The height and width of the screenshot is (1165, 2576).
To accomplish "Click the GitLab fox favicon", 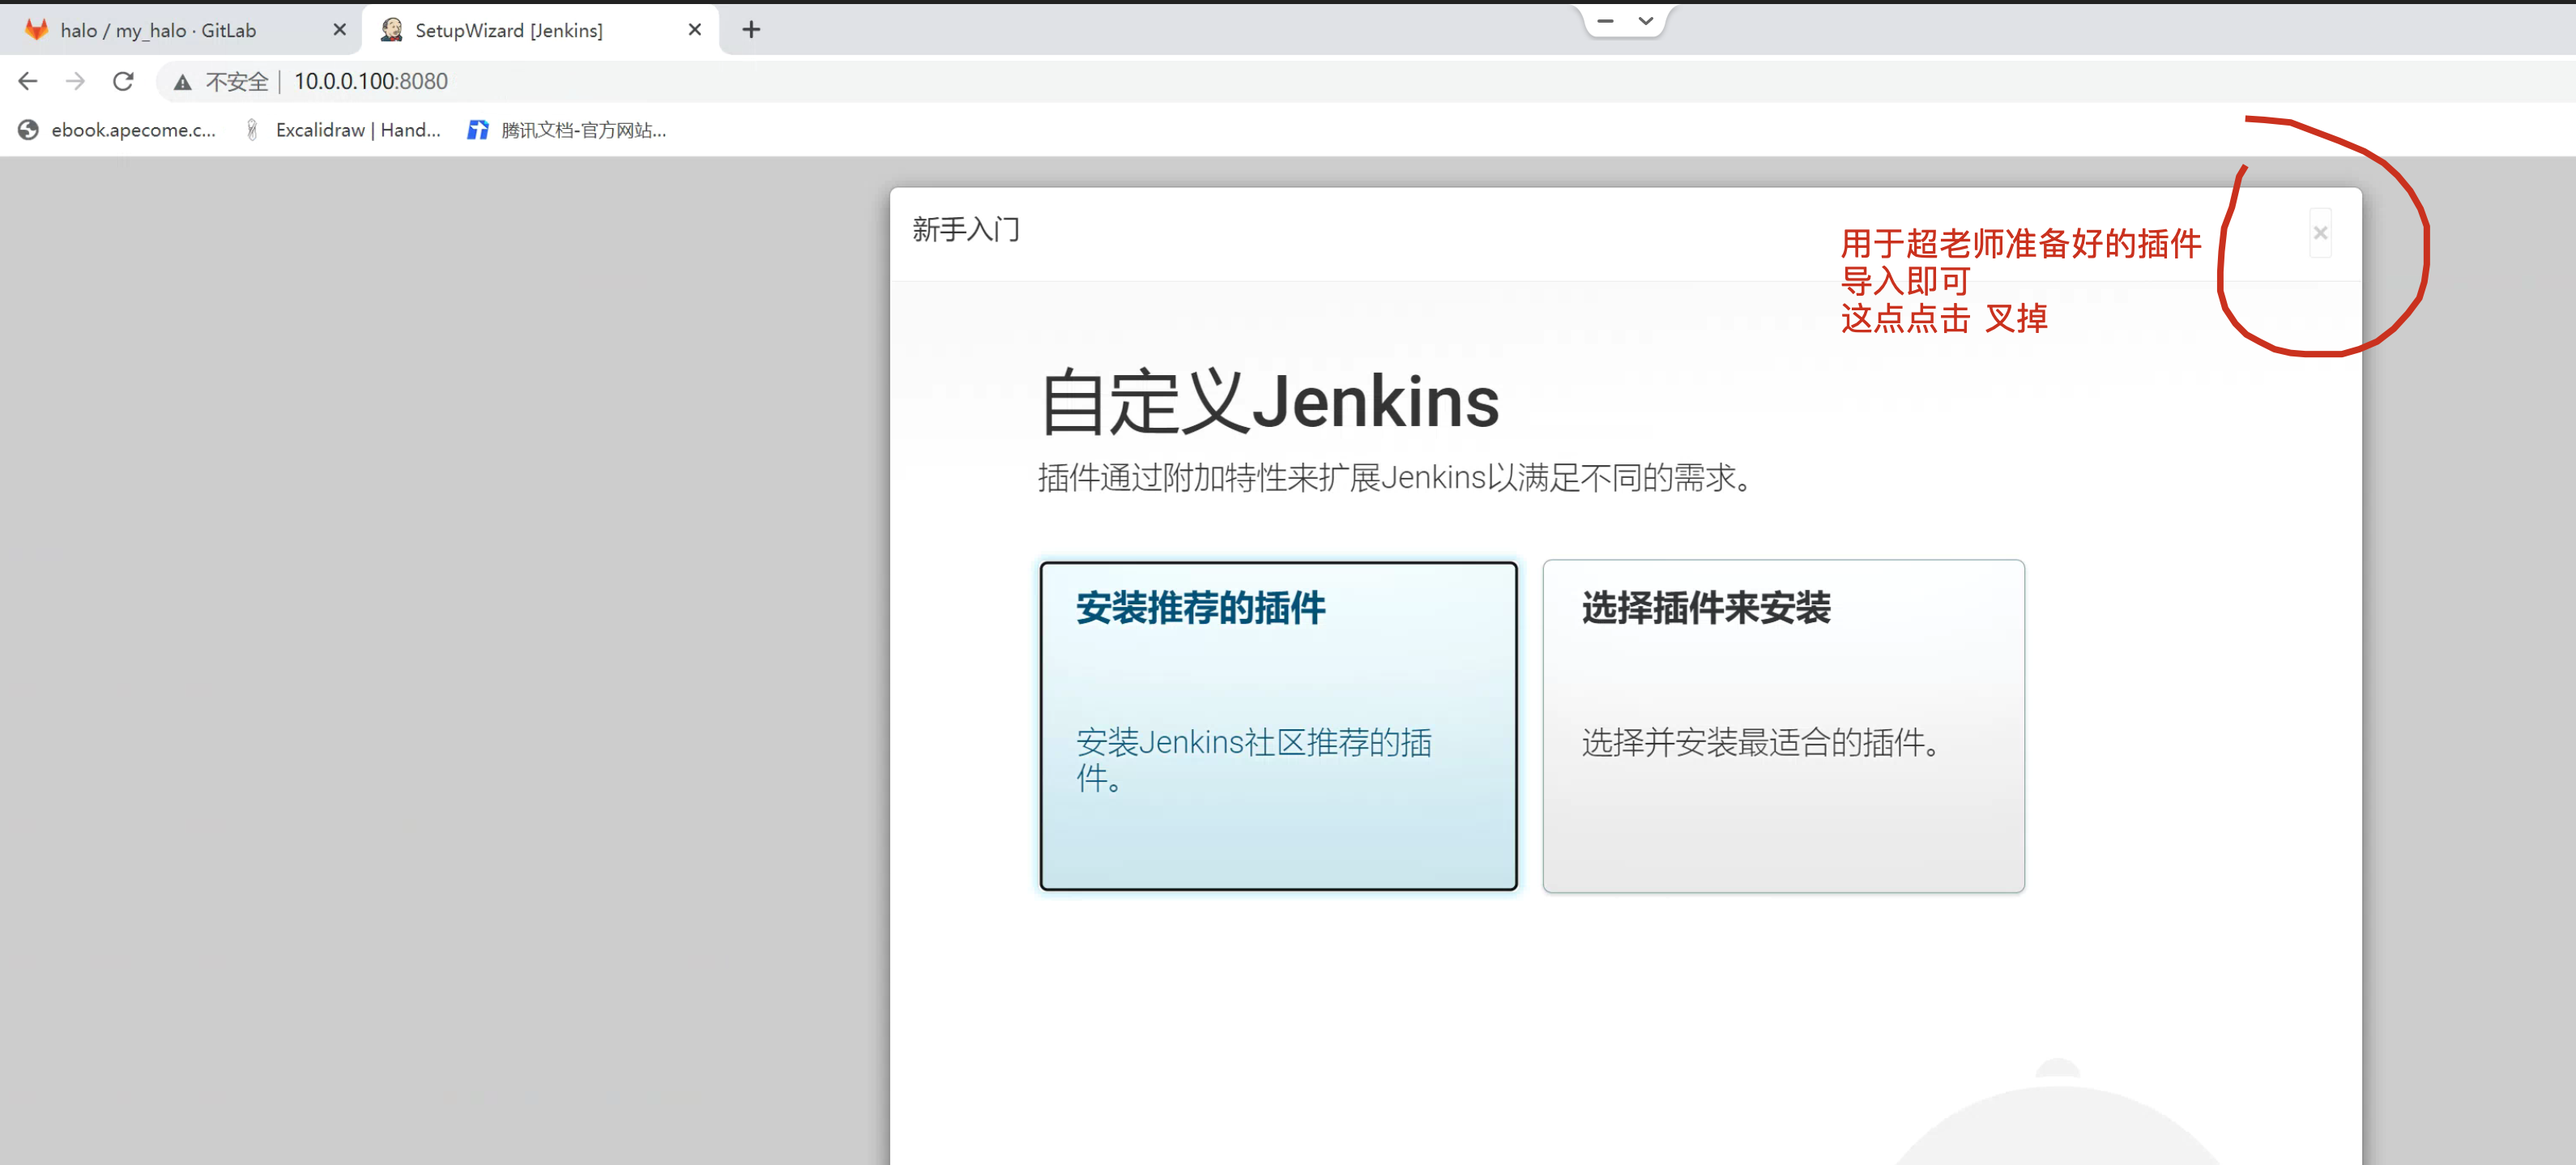I will 37,30.
